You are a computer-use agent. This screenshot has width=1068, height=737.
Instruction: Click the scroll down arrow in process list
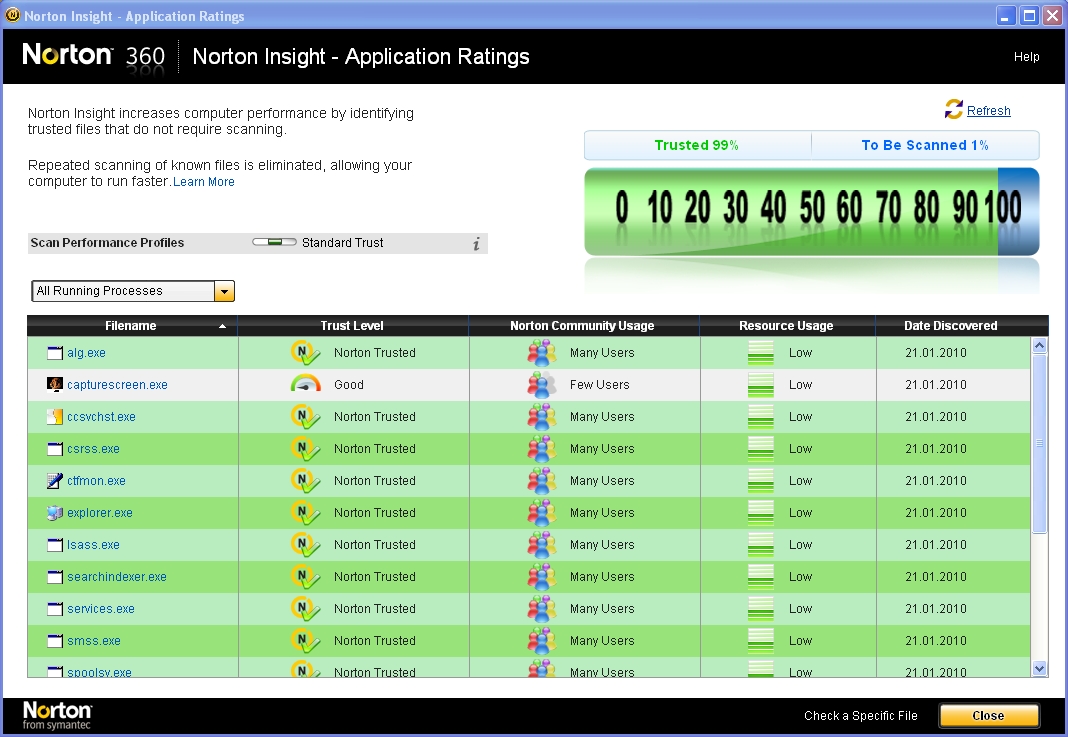coord(1039,668)
